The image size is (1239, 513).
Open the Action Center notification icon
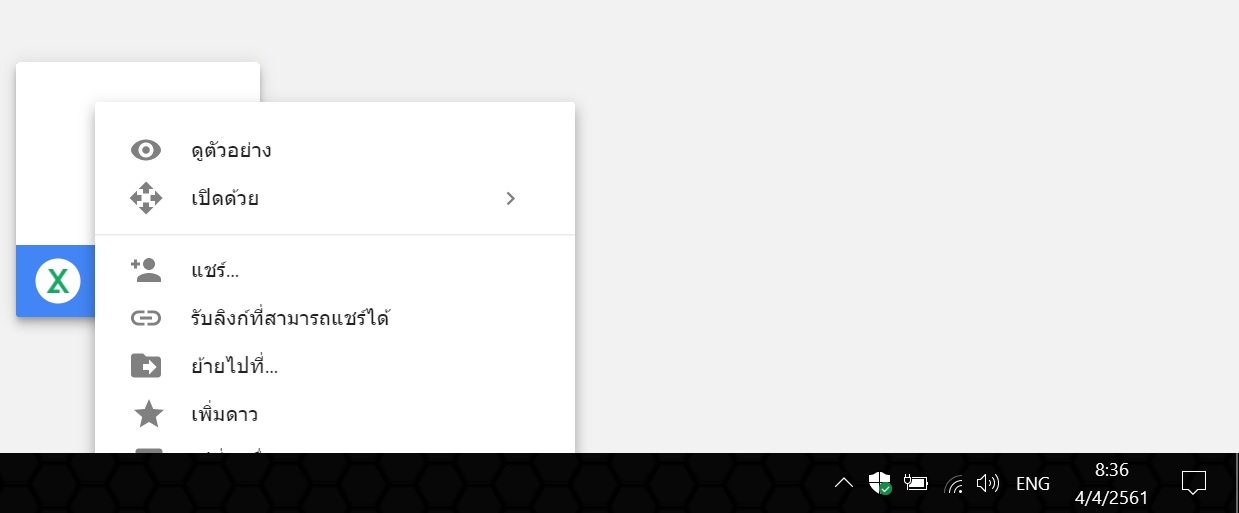(1193, 483)
